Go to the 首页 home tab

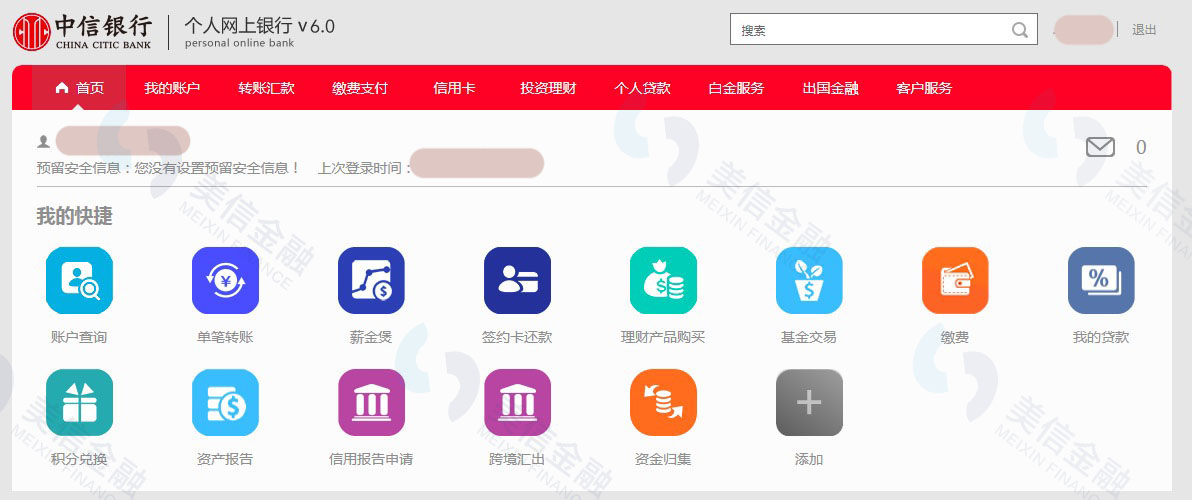[79, 88]
